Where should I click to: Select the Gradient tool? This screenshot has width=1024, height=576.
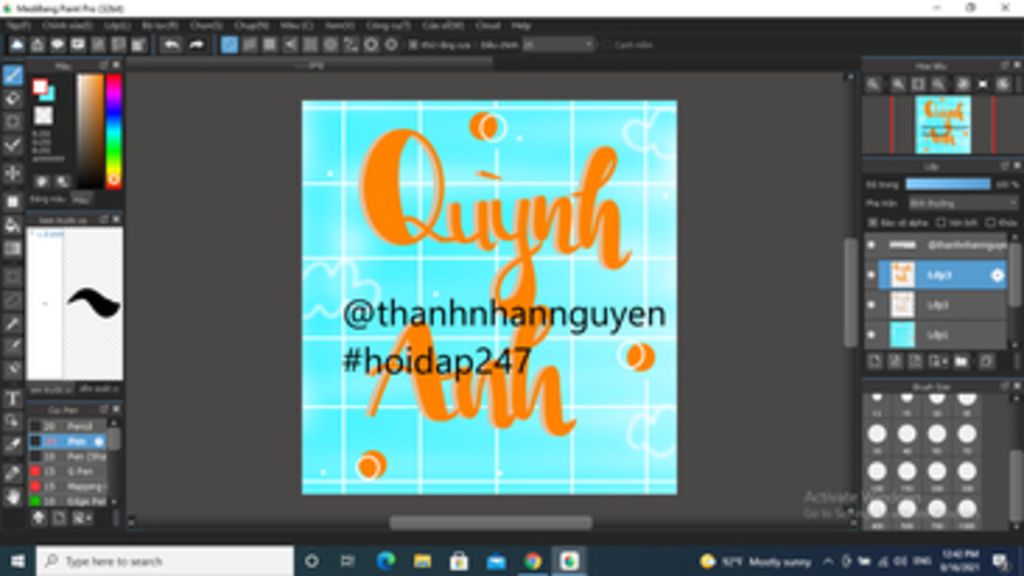click(12, 249)
